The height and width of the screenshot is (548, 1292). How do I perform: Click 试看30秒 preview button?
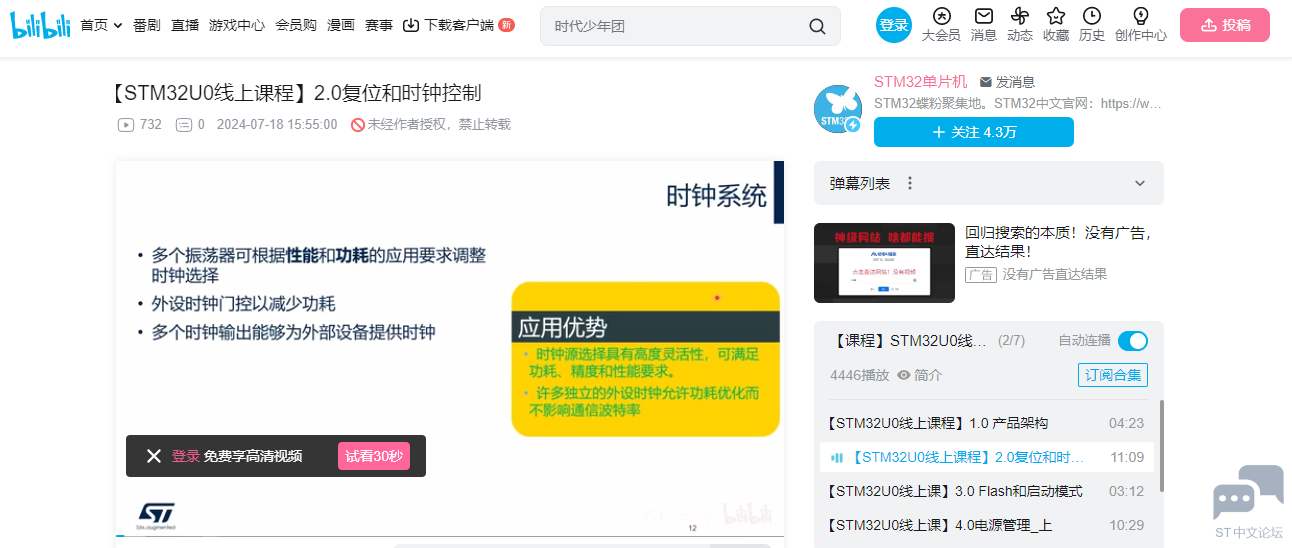pyautogui.click(x=374, y=456)
